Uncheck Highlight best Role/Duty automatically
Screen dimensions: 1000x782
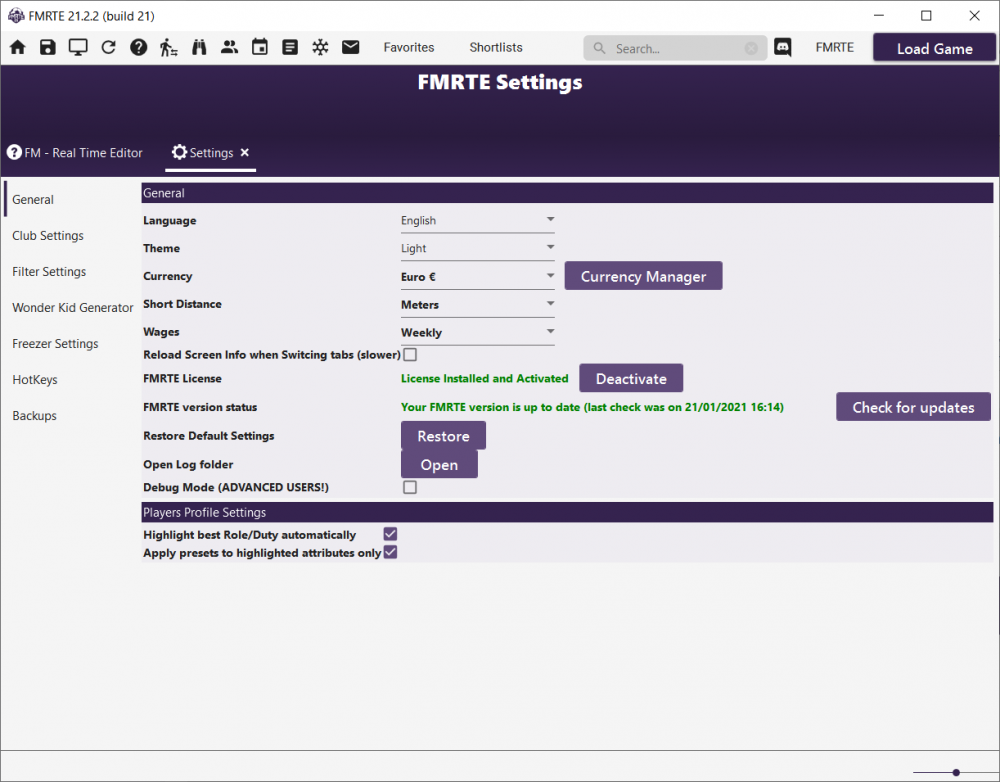click(x=390, y=534)
